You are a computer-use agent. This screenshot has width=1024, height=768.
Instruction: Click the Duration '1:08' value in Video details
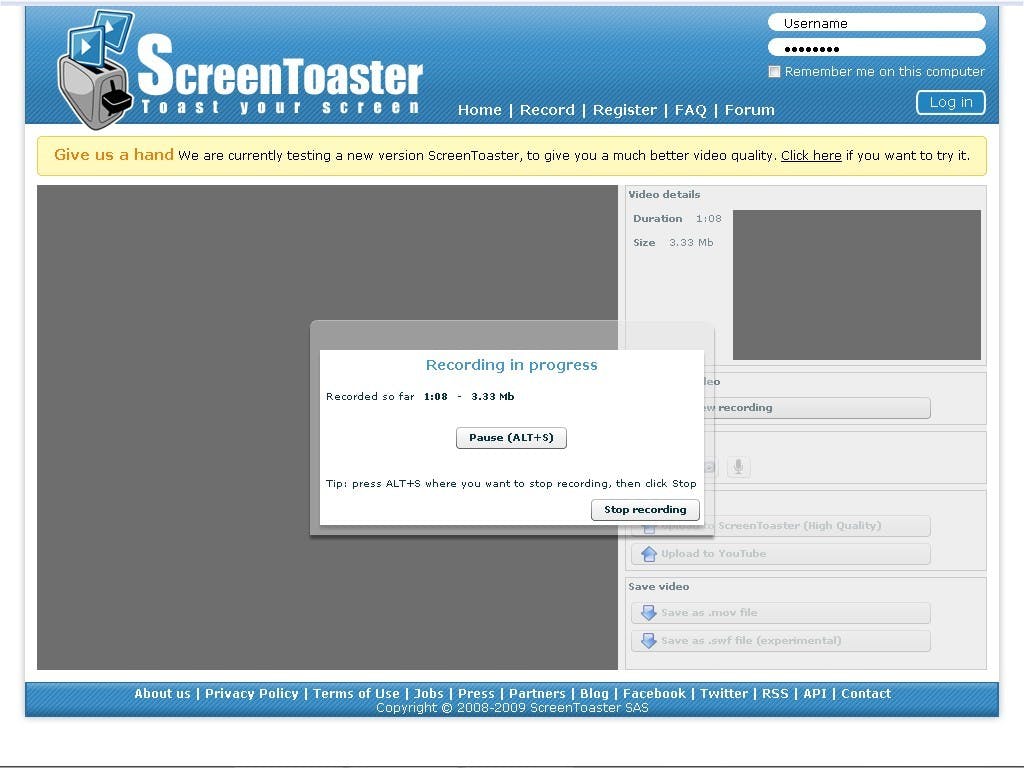pos(709,218)
